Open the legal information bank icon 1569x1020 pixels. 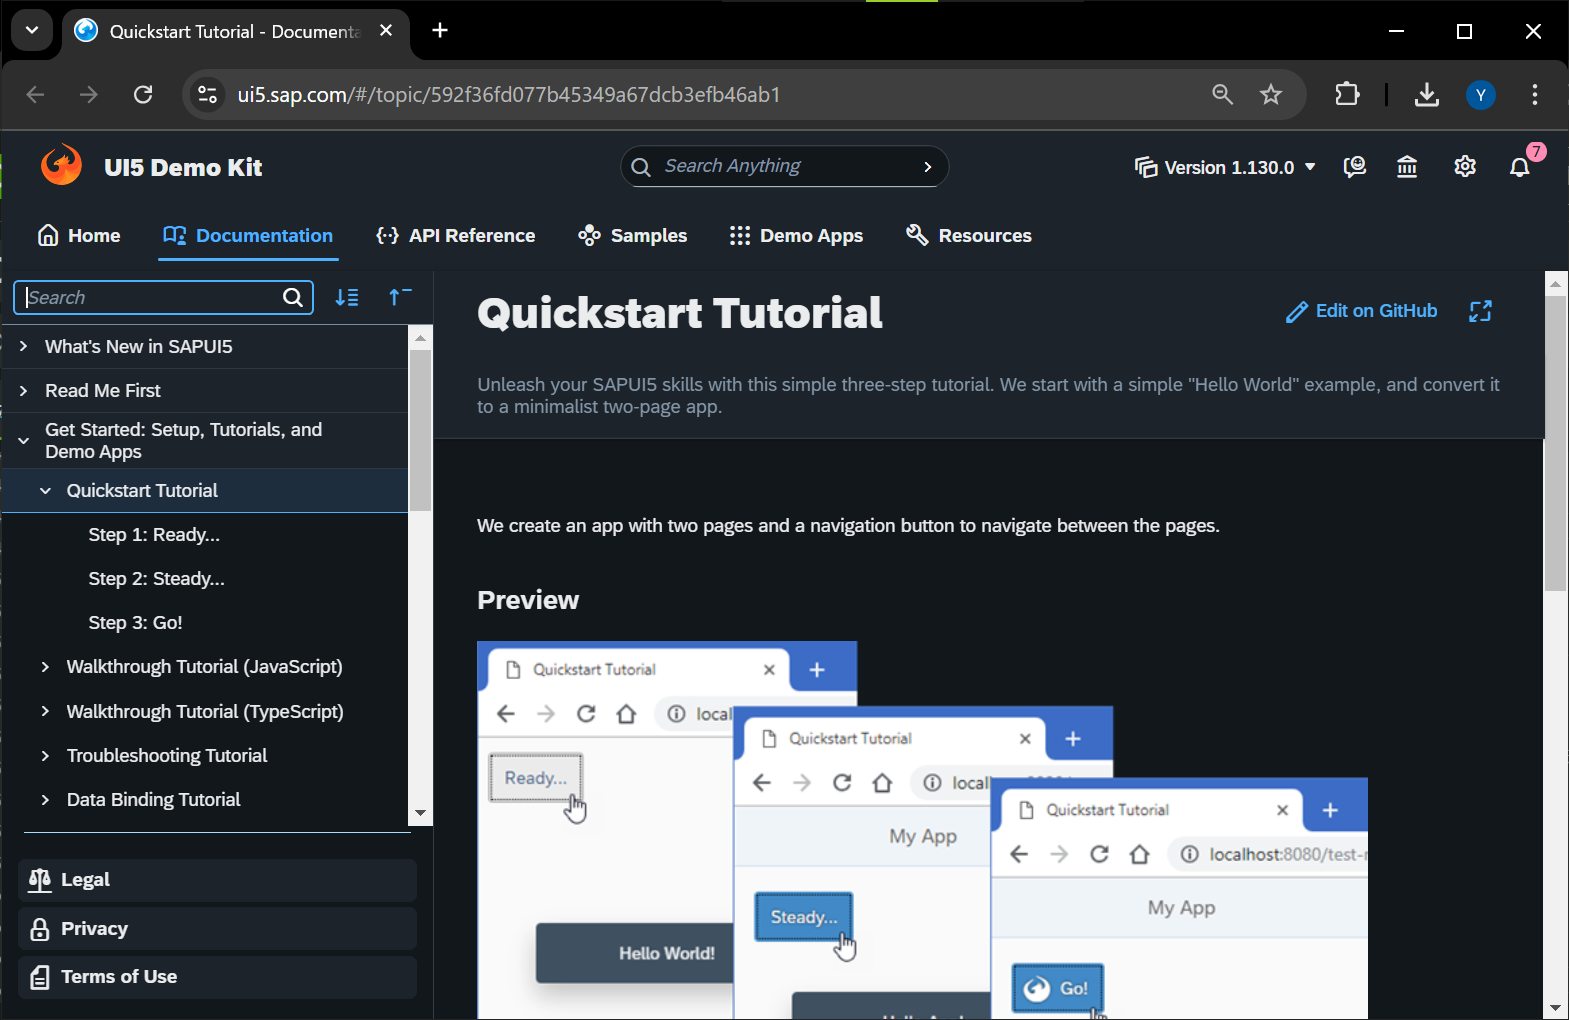click(1407, 167)
